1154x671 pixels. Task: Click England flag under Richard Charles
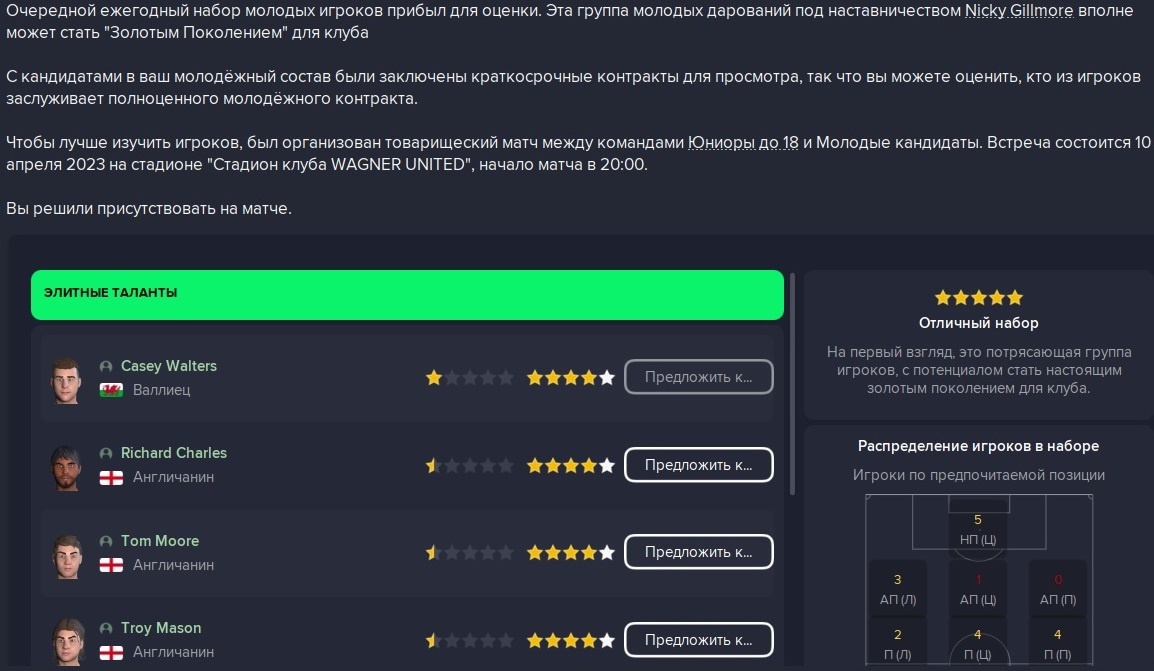(x=111, y=477)
